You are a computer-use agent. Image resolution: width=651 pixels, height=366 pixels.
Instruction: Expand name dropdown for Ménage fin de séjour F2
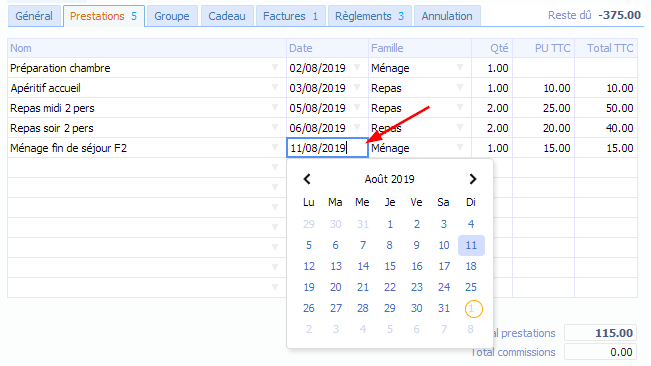tap(275, 147)
